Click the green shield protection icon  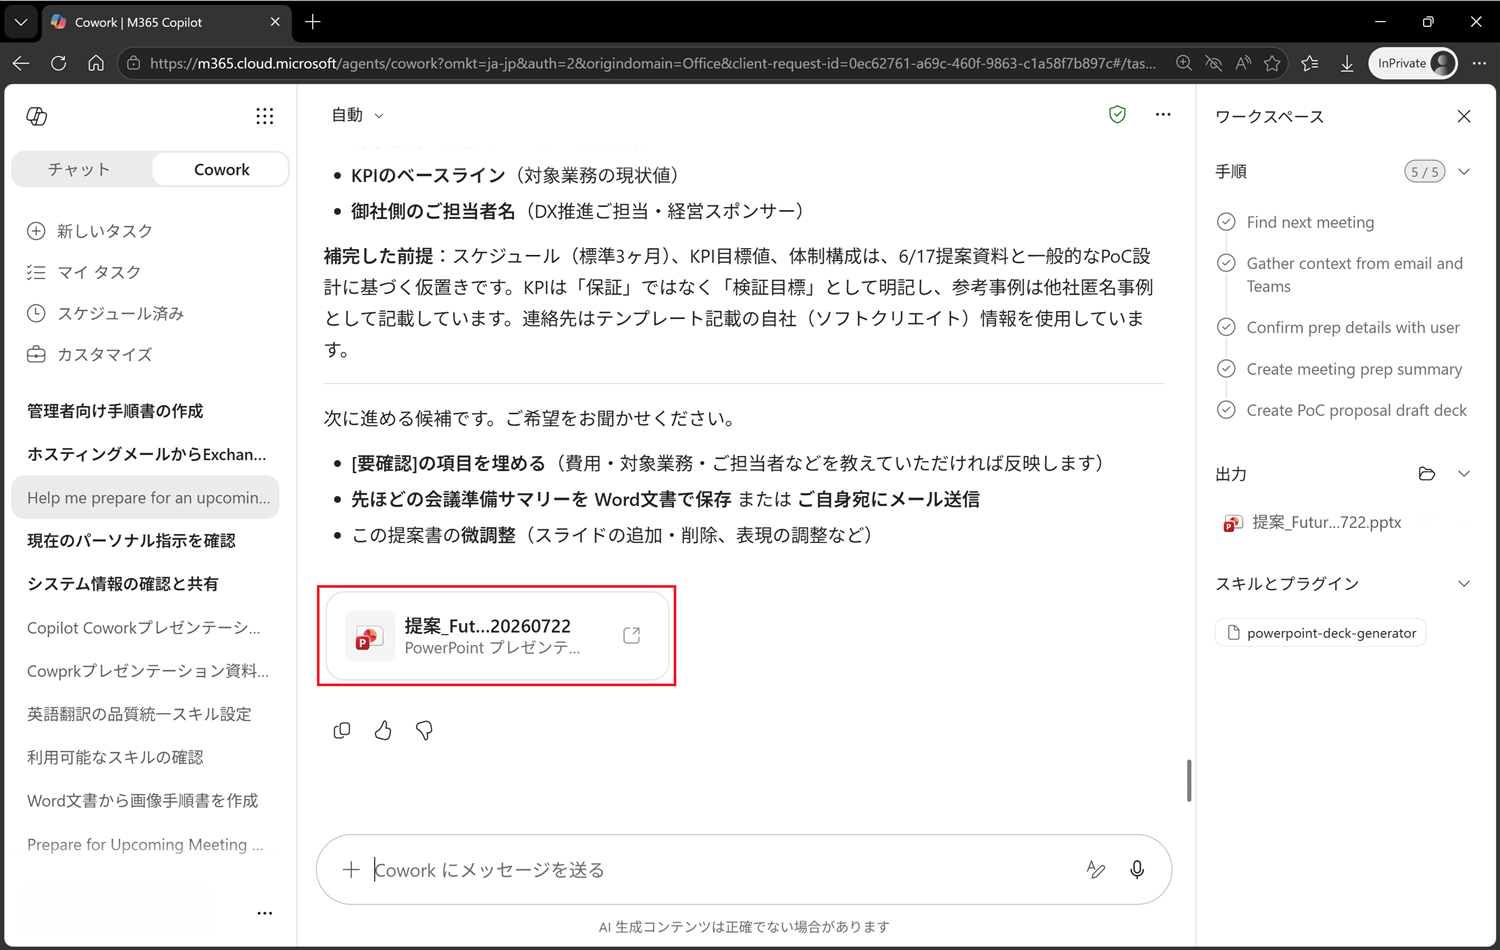[1117, 115]
